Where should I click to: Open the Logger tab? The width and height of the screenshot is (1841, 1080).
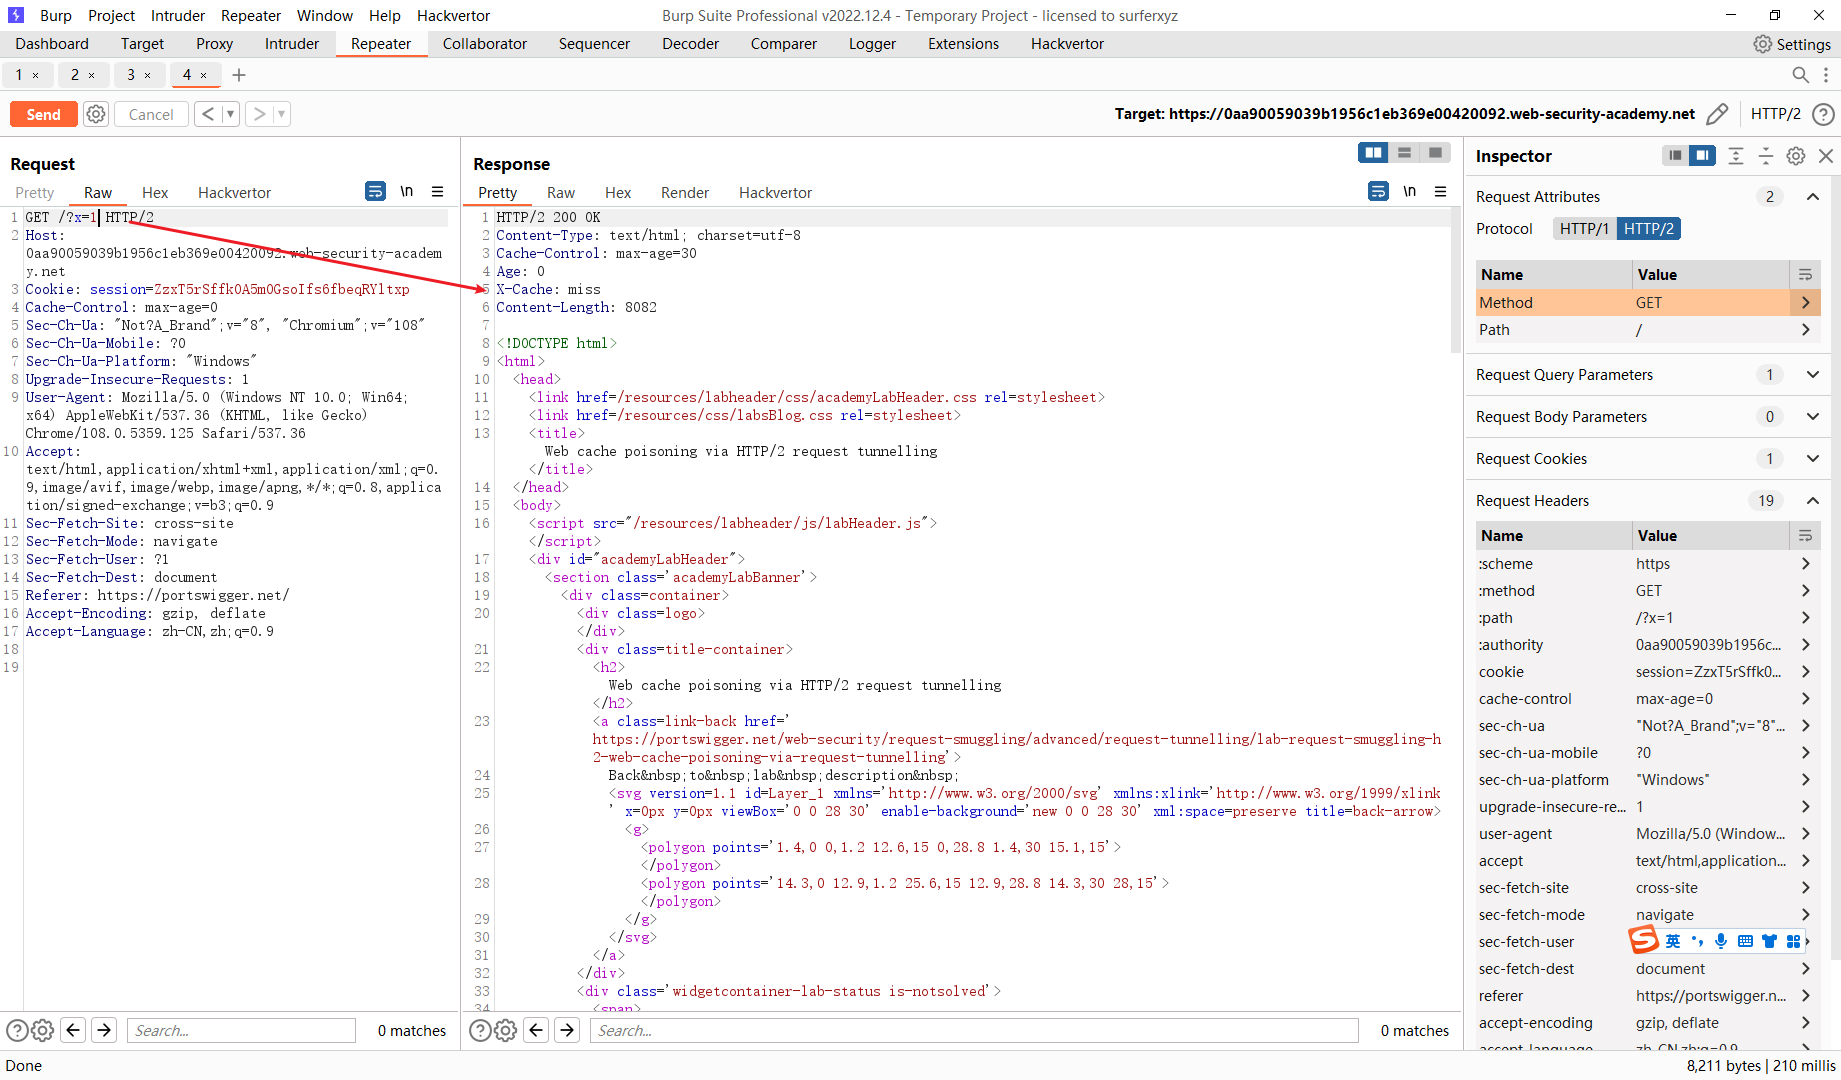(872, 44)
